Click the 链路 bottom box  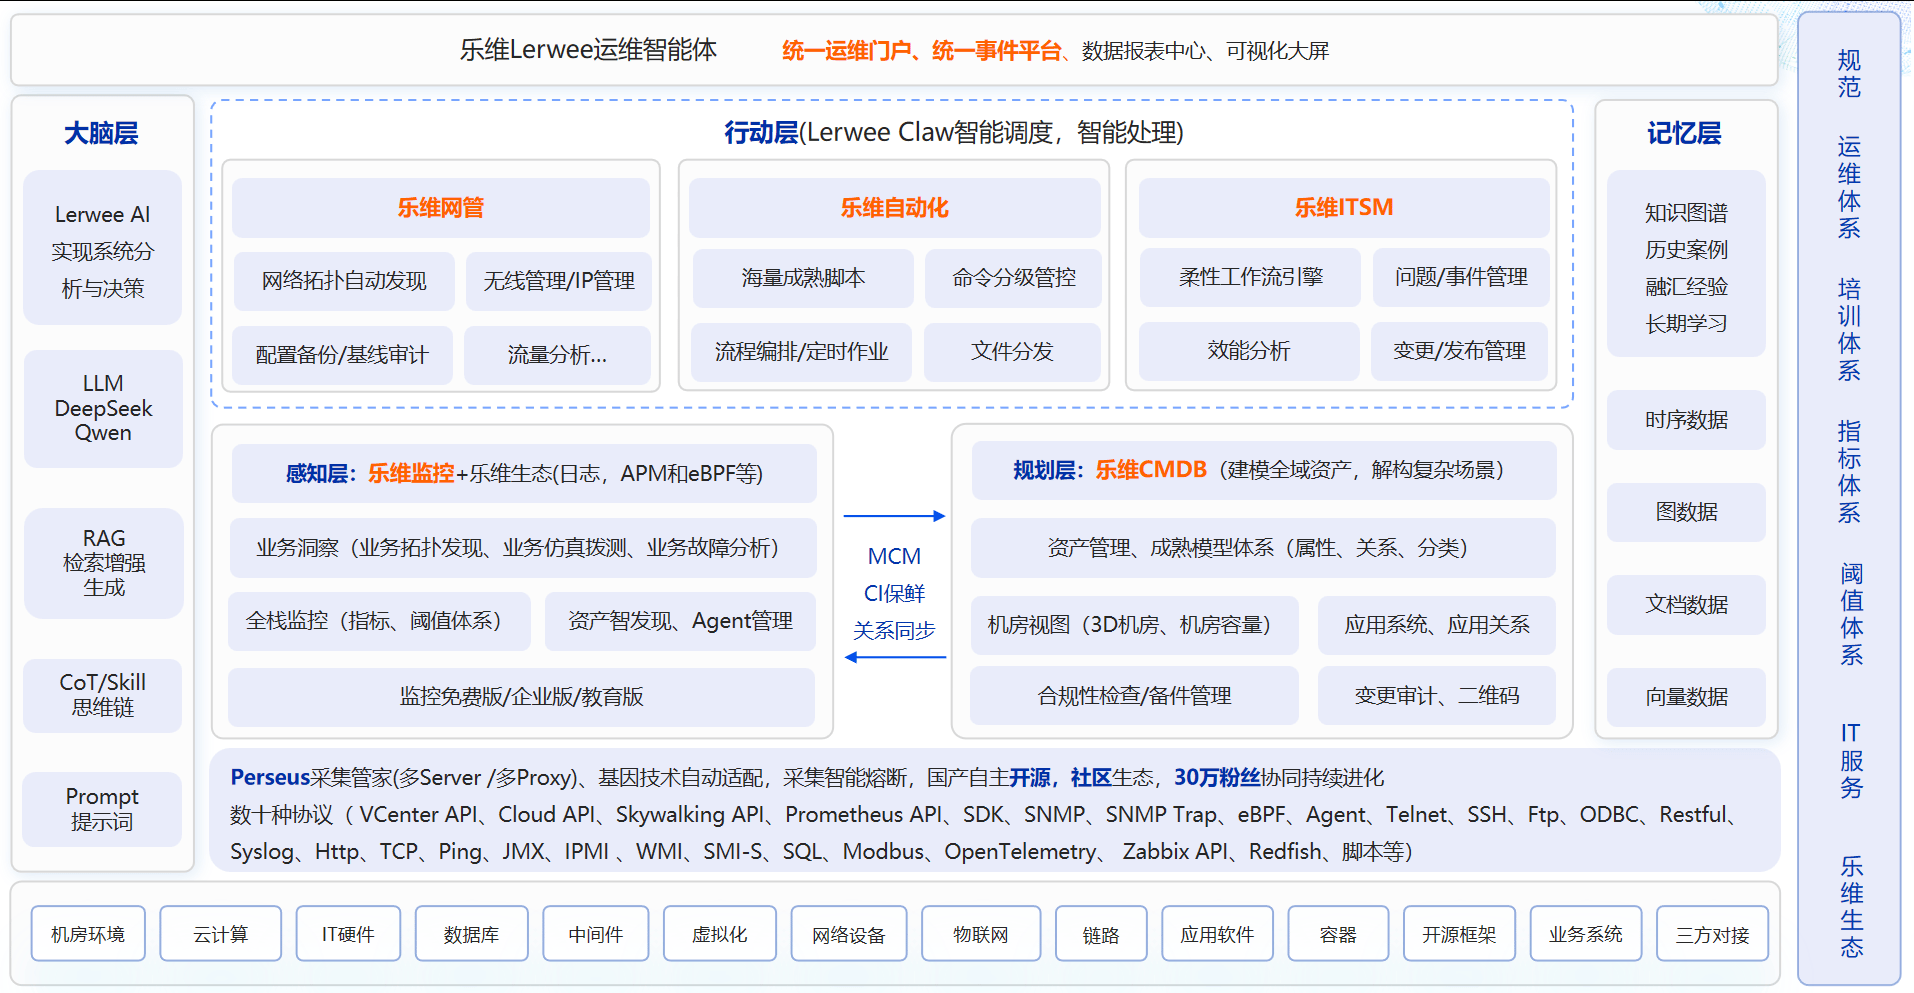[x=1101, y=934]
